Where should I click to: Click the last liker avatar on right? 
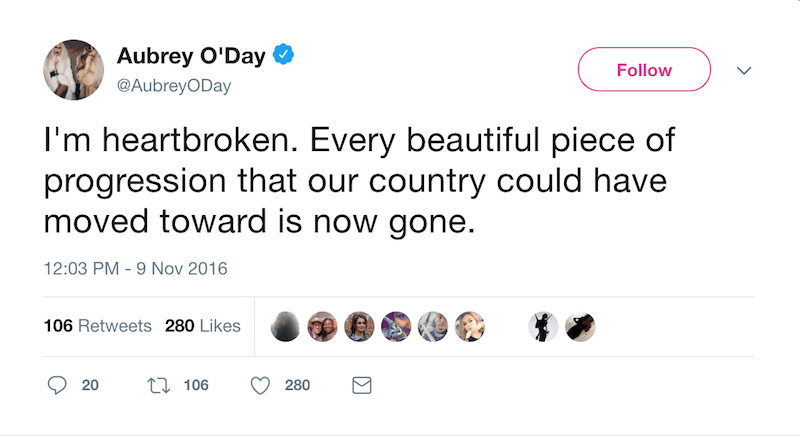[580, 326]
